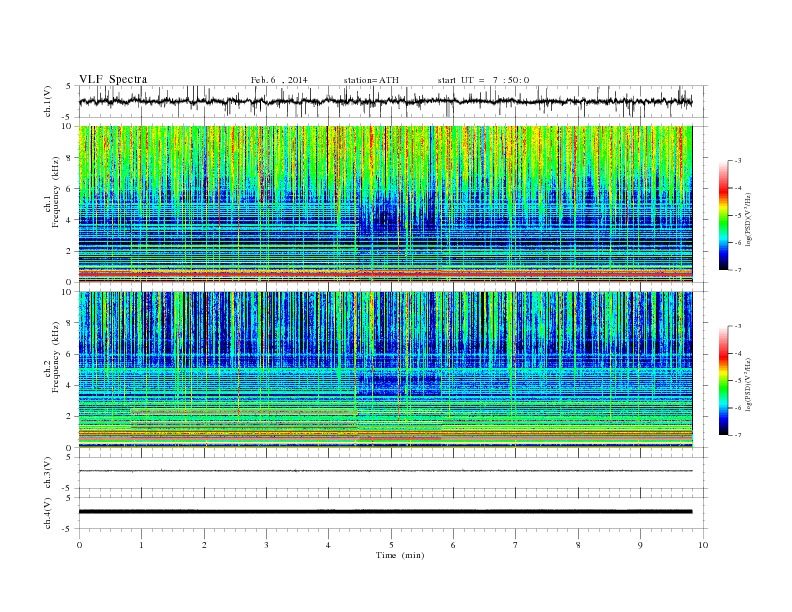Click the time axis tick label '8'
This screenshot has width=792, height=612.
(578, 545)
